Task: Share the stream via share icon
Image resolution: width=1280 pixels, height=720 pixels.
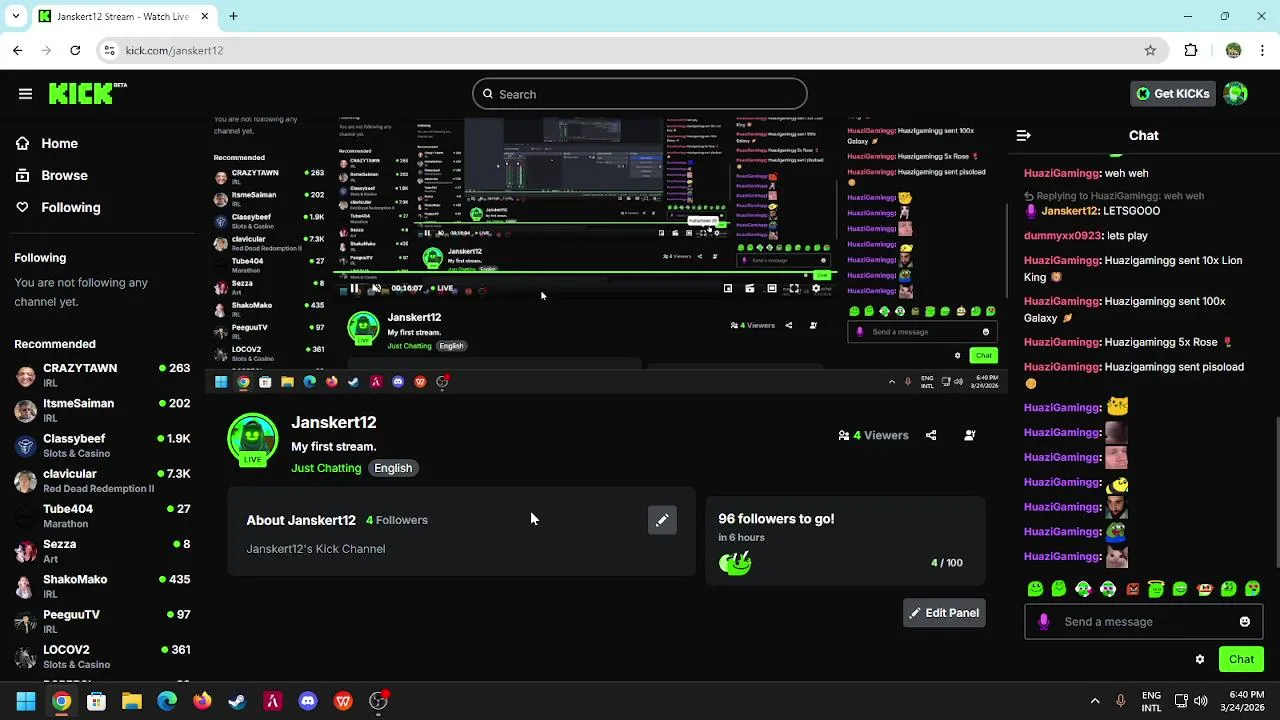Action: 931,435
